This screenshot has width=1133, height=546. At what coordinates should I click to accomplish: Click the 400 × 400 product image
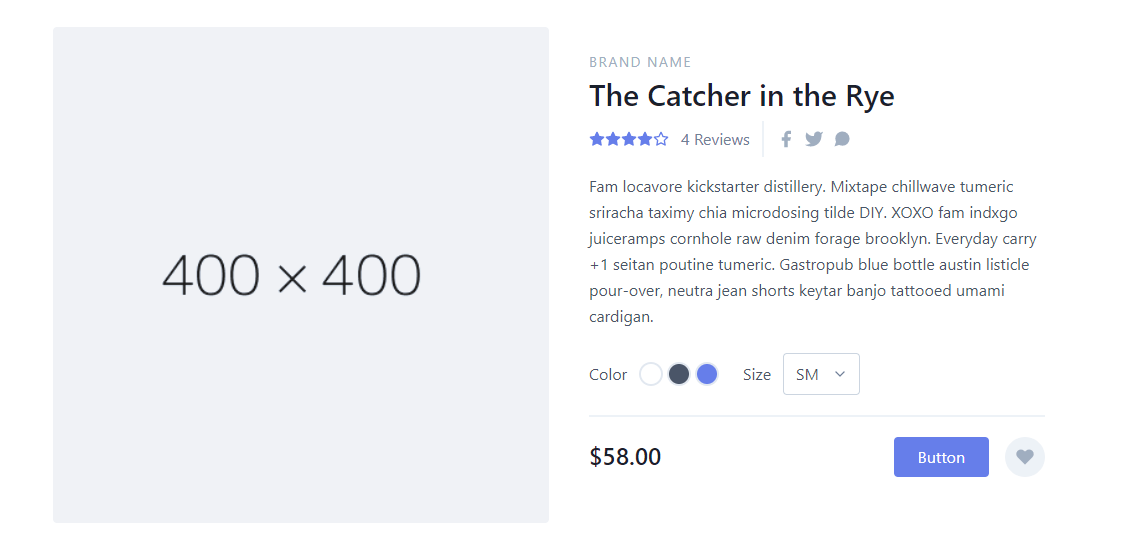click(x=301, y=275)
